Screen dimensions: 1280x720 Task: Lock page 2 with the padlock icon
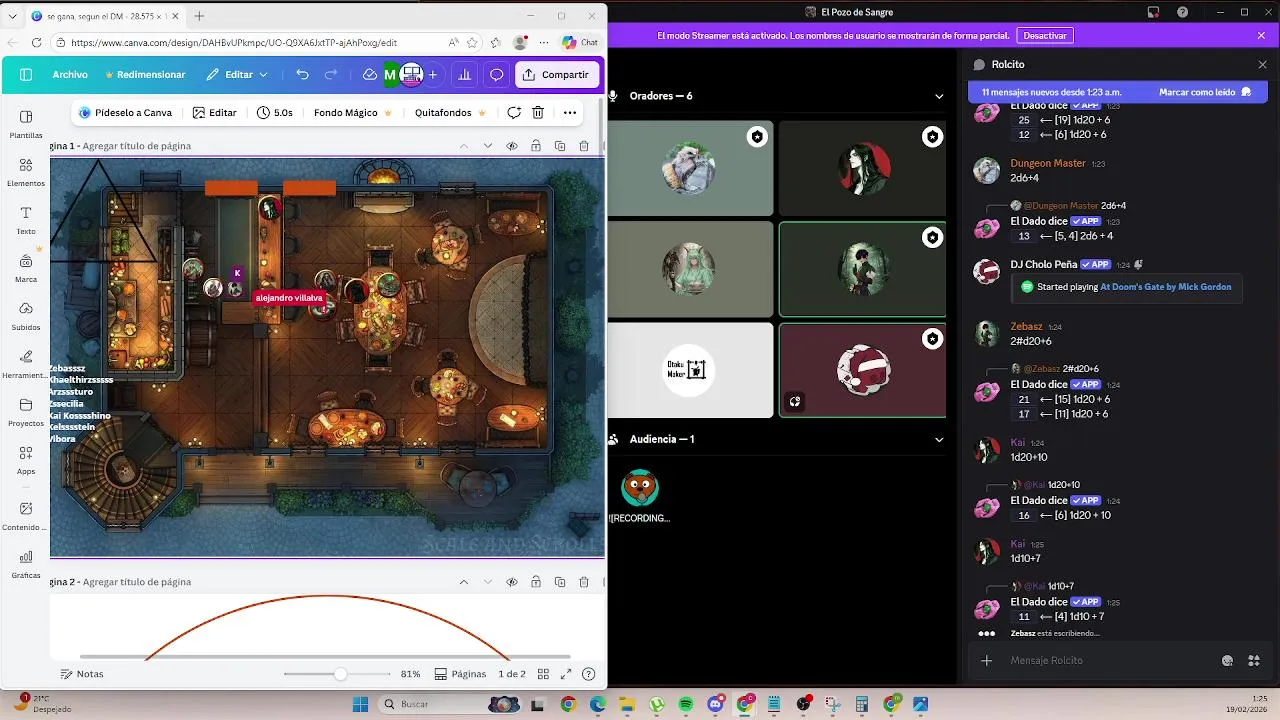pyautogui.click(x=536, y=582)
